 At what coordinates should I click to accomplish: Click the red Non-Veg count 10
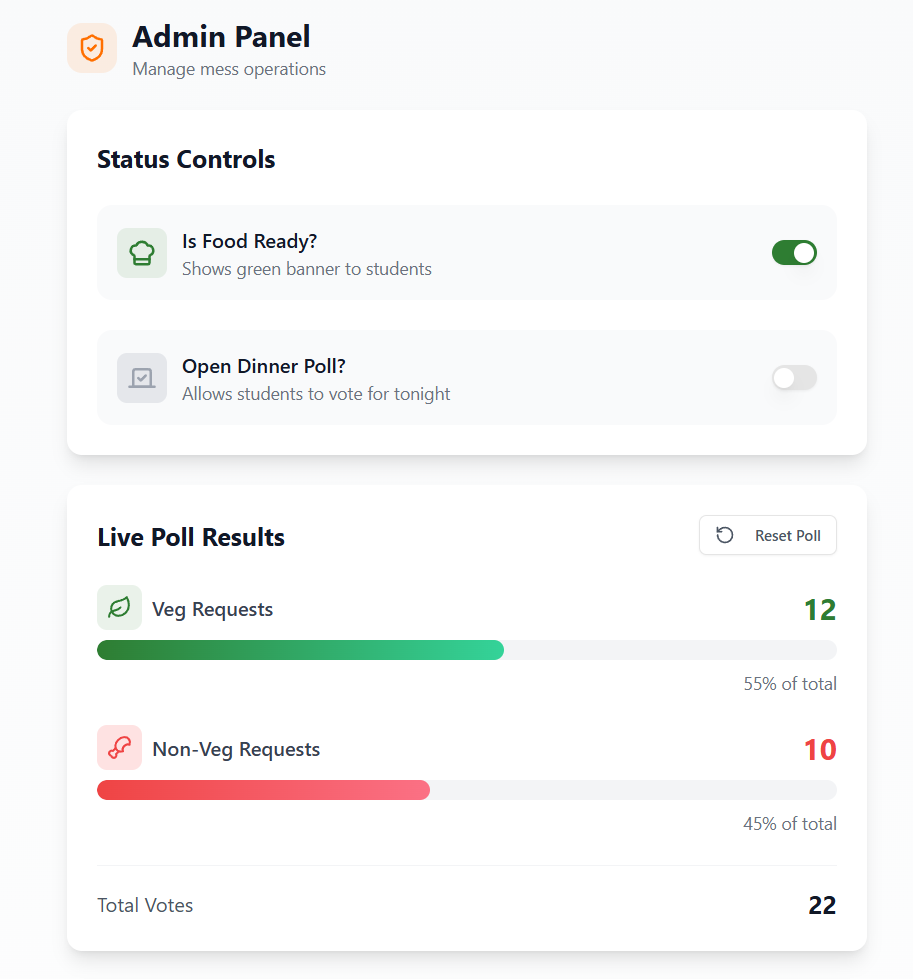click(x=819, y=750)
